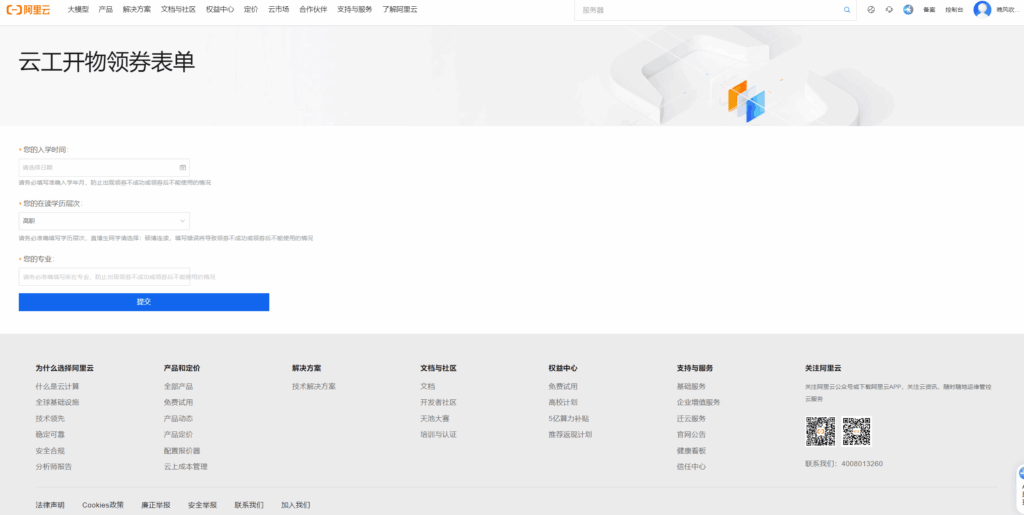Click the blue AI assistant icon in header
This screenshot has width=1024, height=515.
(908, 10)
